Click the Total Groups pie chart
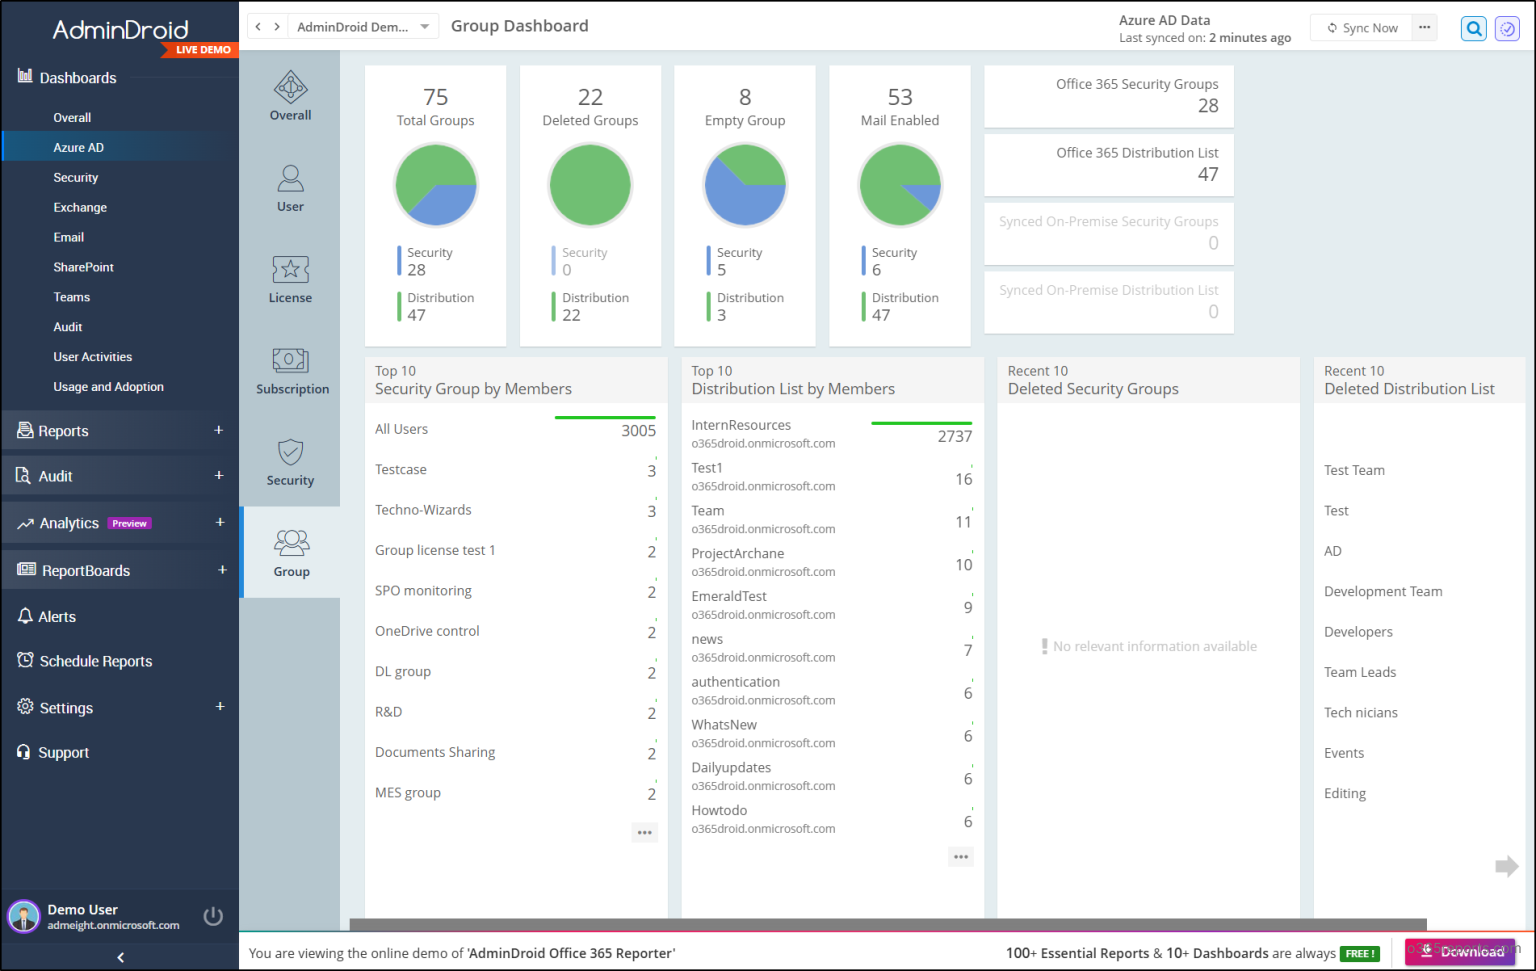This screenshot has width=1536, height=971. 436,185
